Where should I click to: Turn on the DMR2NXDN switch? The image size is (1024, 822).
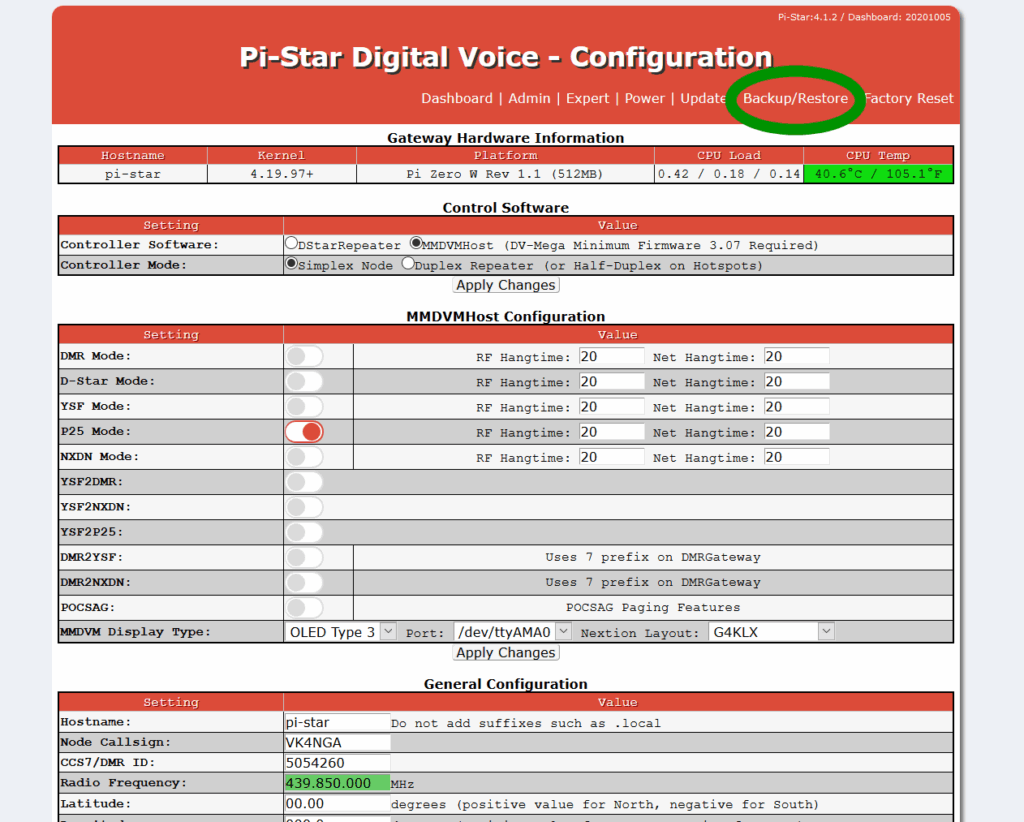(304, 582)
